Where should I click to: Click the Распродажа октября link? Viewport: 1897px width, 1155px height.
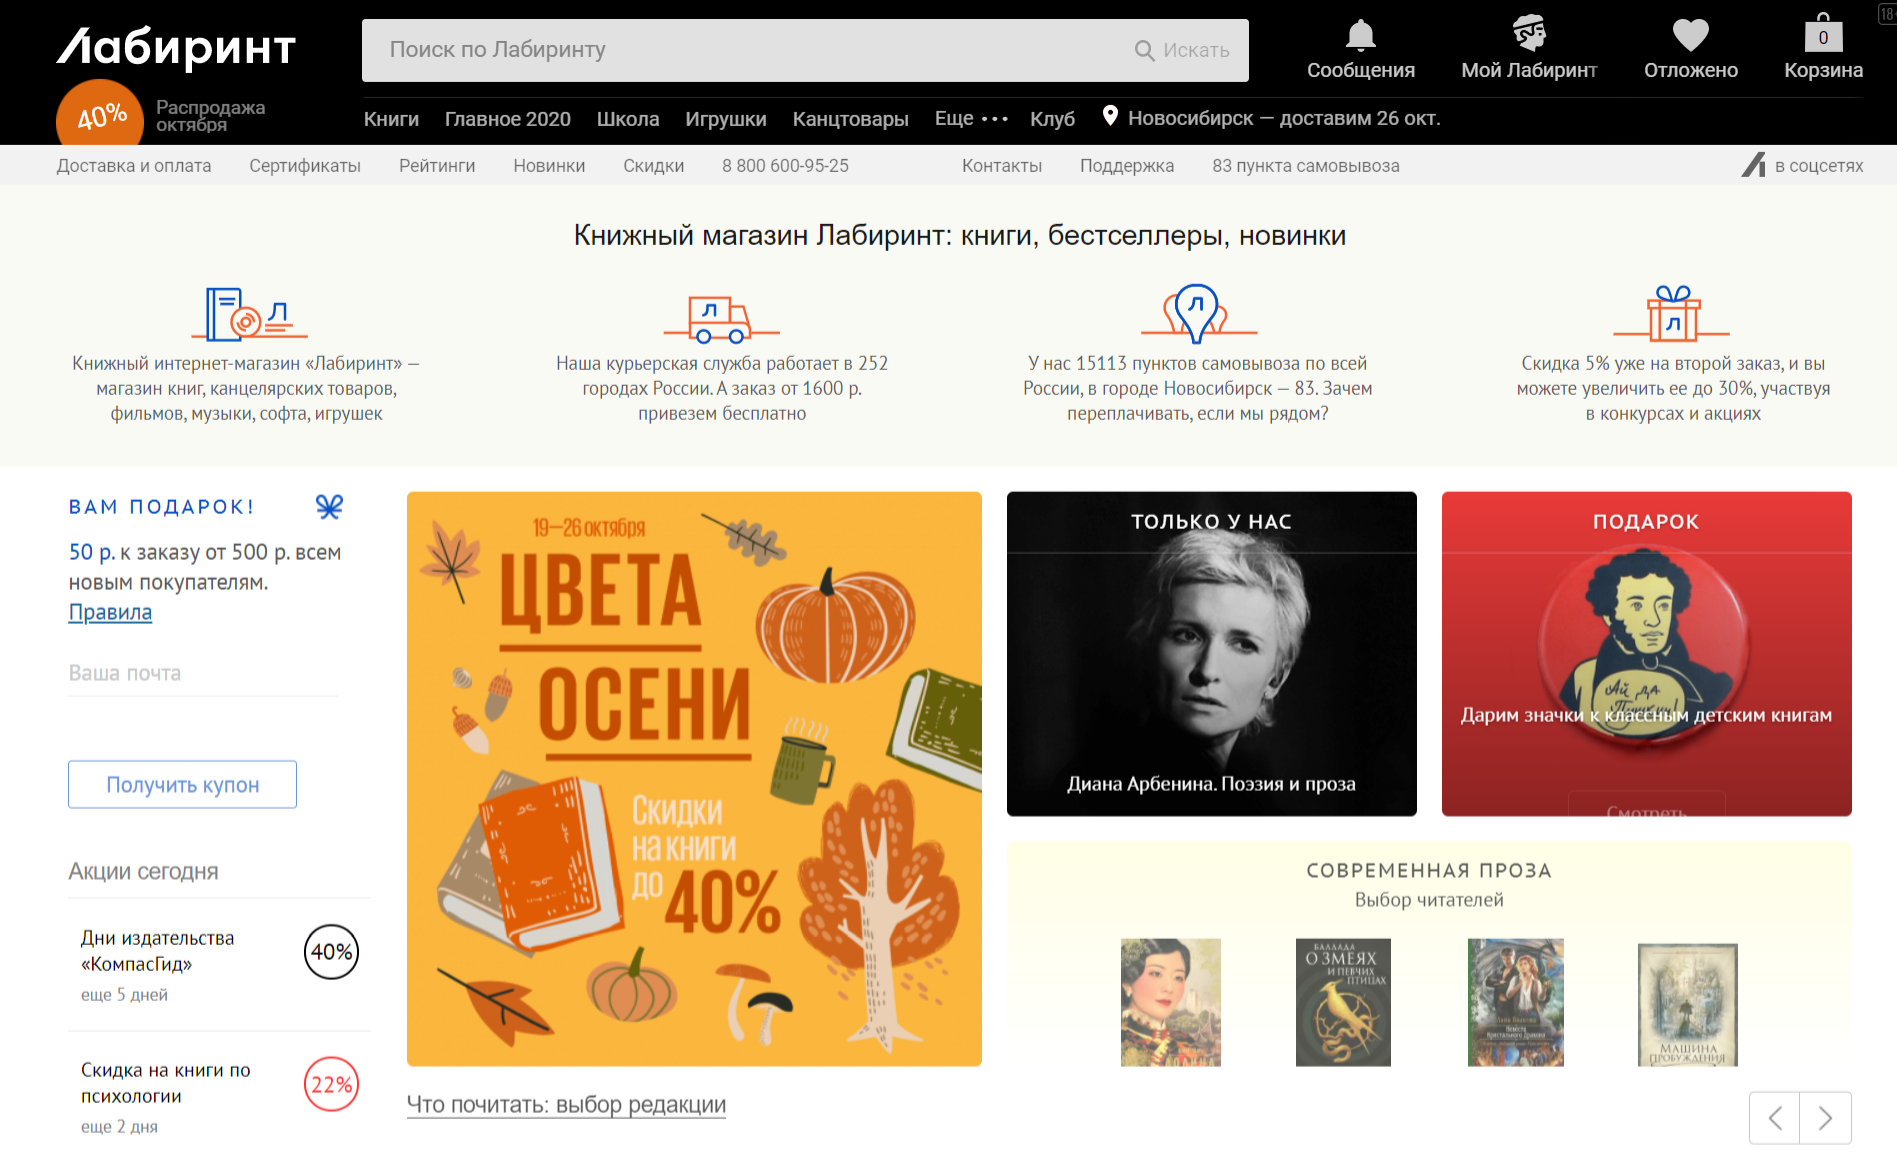[x=210, y=116]
